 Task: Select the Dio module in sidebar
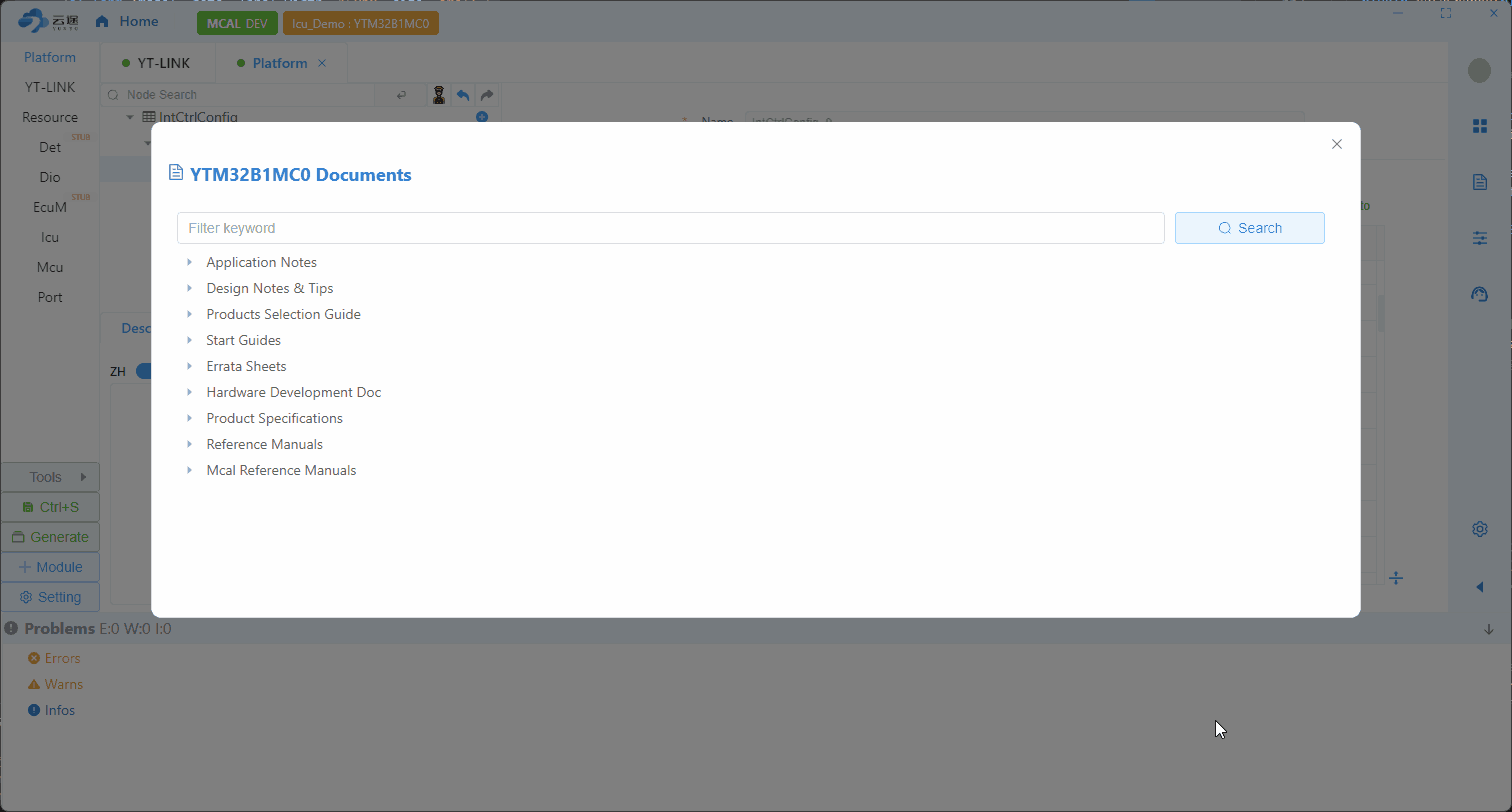[50, 177]
